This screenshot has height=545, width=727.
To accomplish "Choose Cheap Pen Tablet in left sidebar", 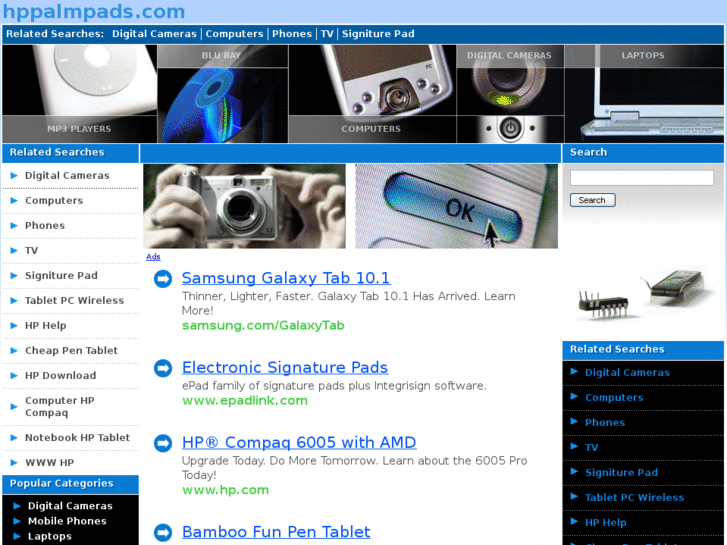I will click(x=71, y=351).
